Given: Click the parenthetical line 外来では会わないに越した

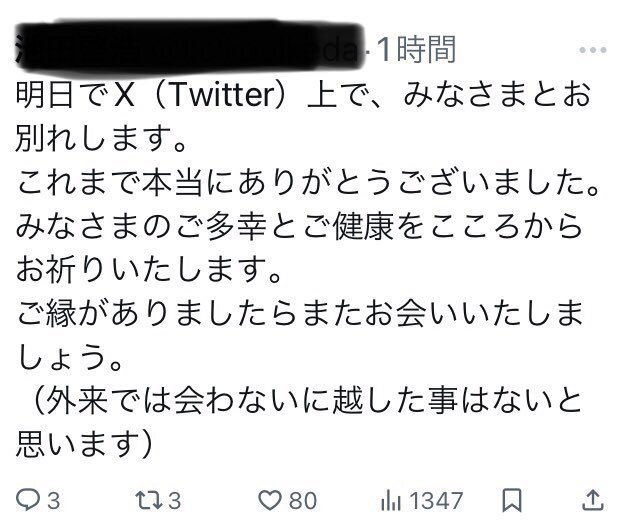Looking at the screenshot, I should 307,400.
